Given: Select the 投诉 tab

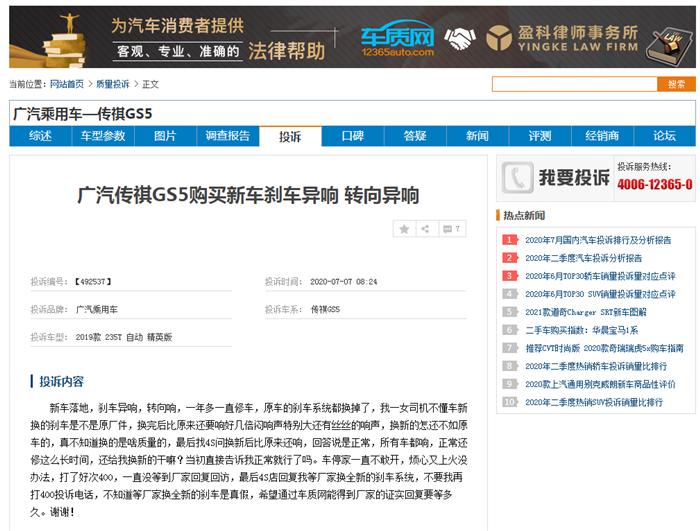Looking at the screenshot, I should coord(290,137).
